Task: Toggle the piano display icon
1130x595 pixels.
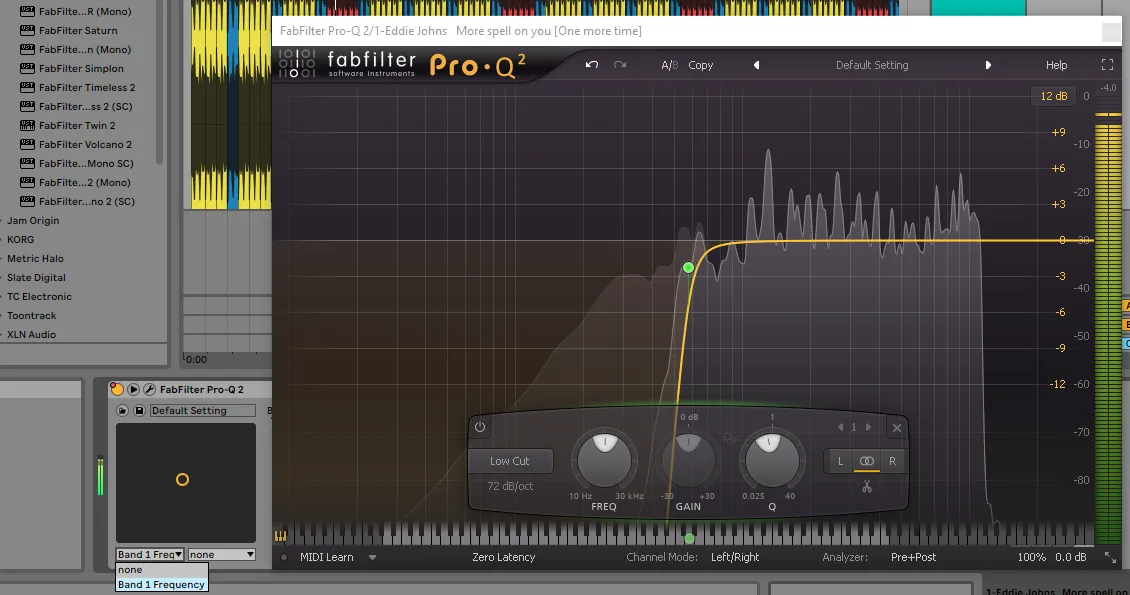Action: (x=280, y=536)
